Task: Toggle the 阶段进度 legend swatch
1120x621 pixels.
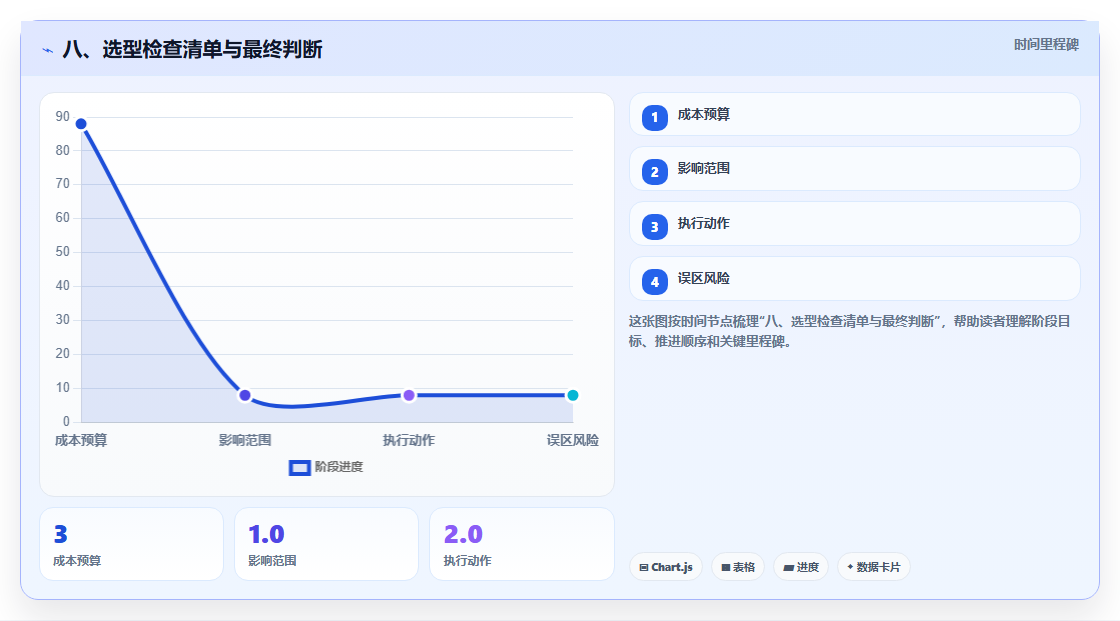Action: pyautogui.click(x=299, y=468)
